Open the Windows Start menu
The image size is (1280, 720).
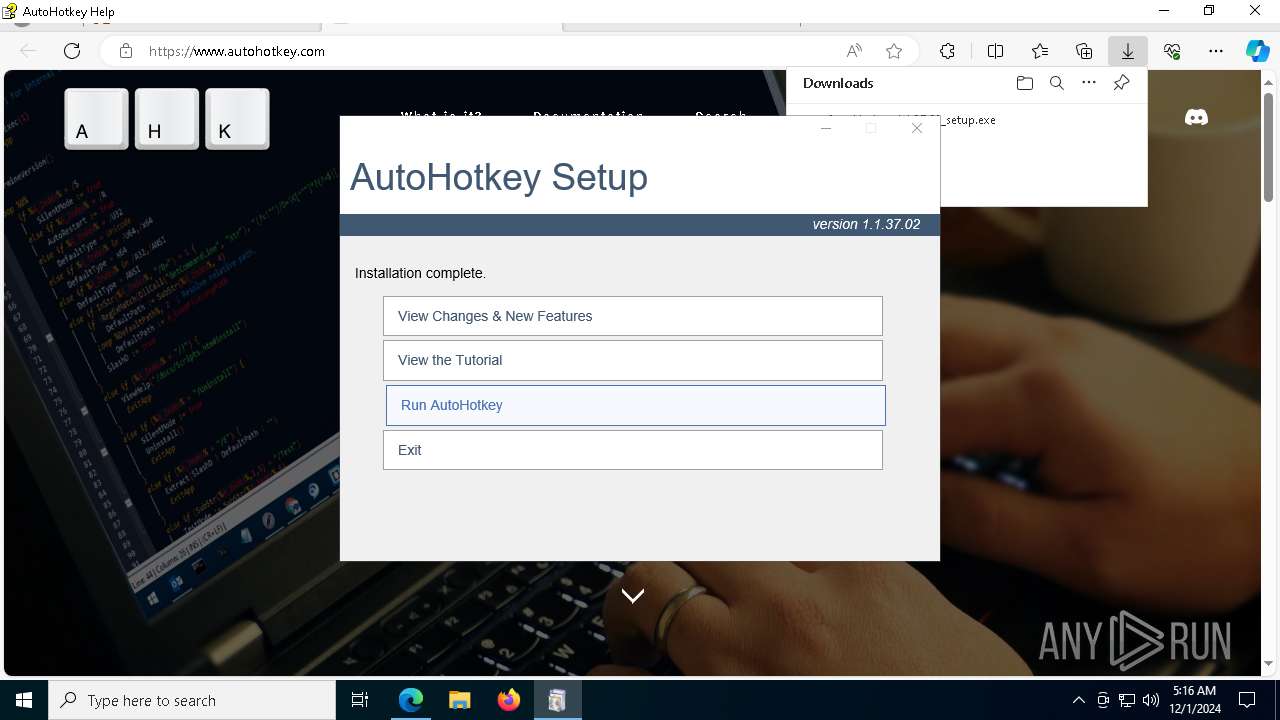coord(24,700)
